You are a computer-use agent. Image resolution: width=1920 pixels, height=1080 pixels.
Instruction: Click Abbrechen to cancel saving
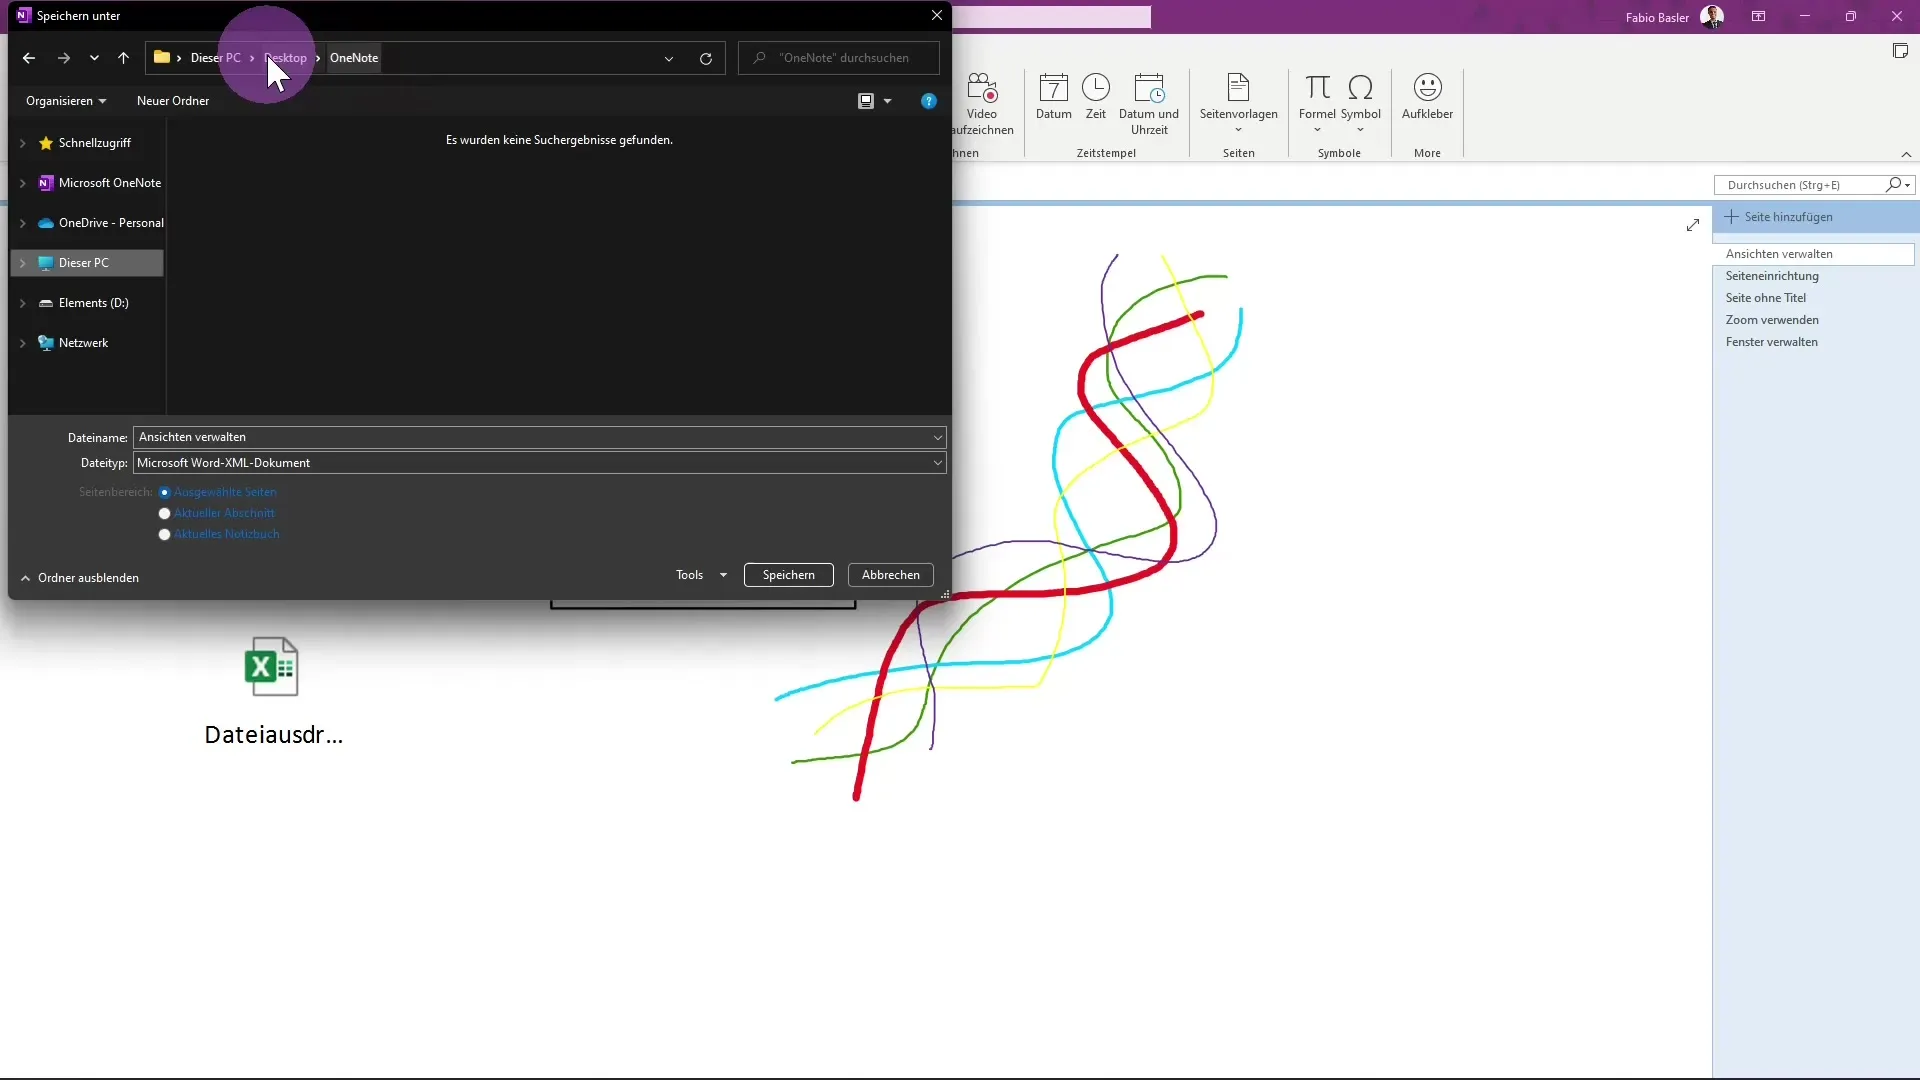pos(890,575)
